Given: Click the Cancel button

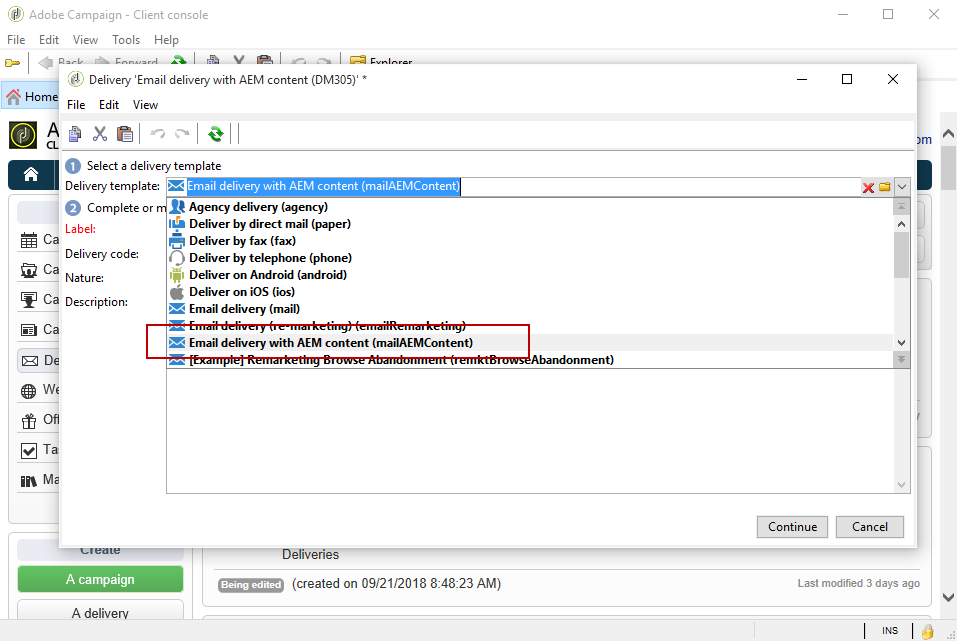Looking at the screenshot, I should 870,527.
